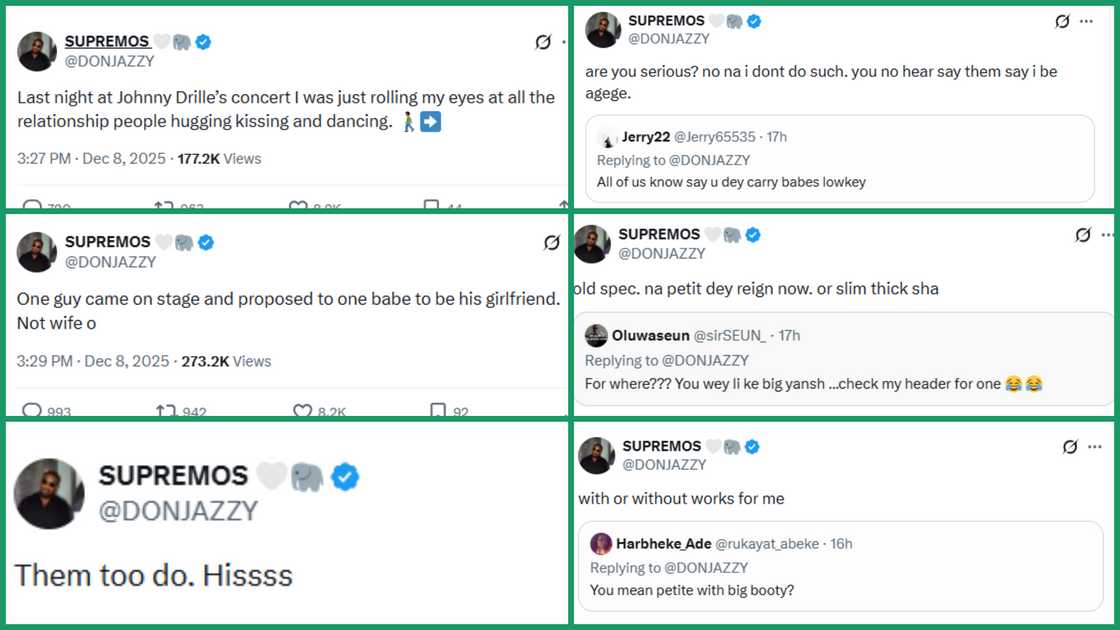Open the 273.2K Views analytics link
Image resolution: width=1120 pixels, height=630 pixels.
(226, 361)
